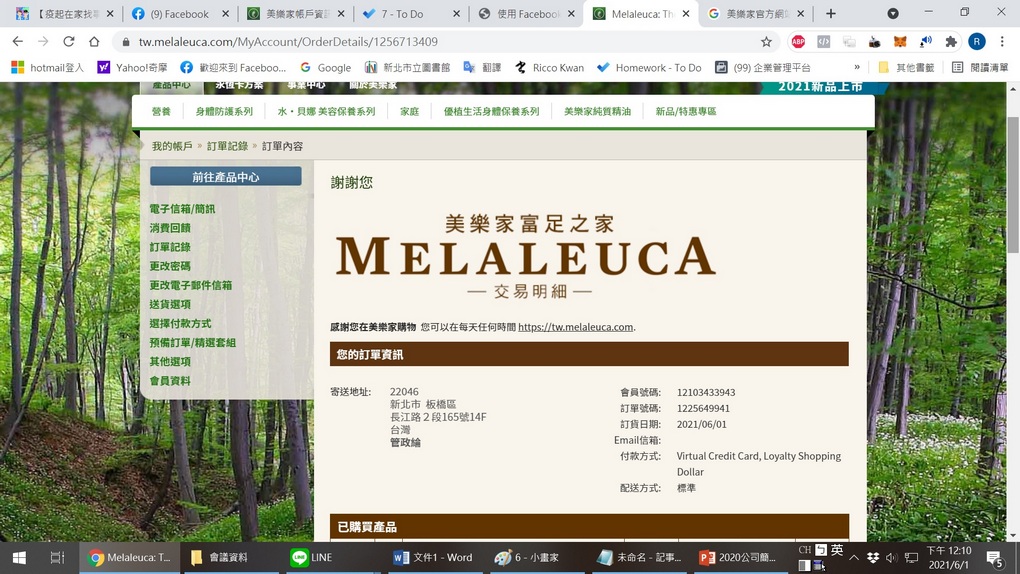Image resolution: width=1020 pixels, height=574 pixels.
Task: Open the Ricco Kwan bookmark
Action: click(x=549, y=68)
